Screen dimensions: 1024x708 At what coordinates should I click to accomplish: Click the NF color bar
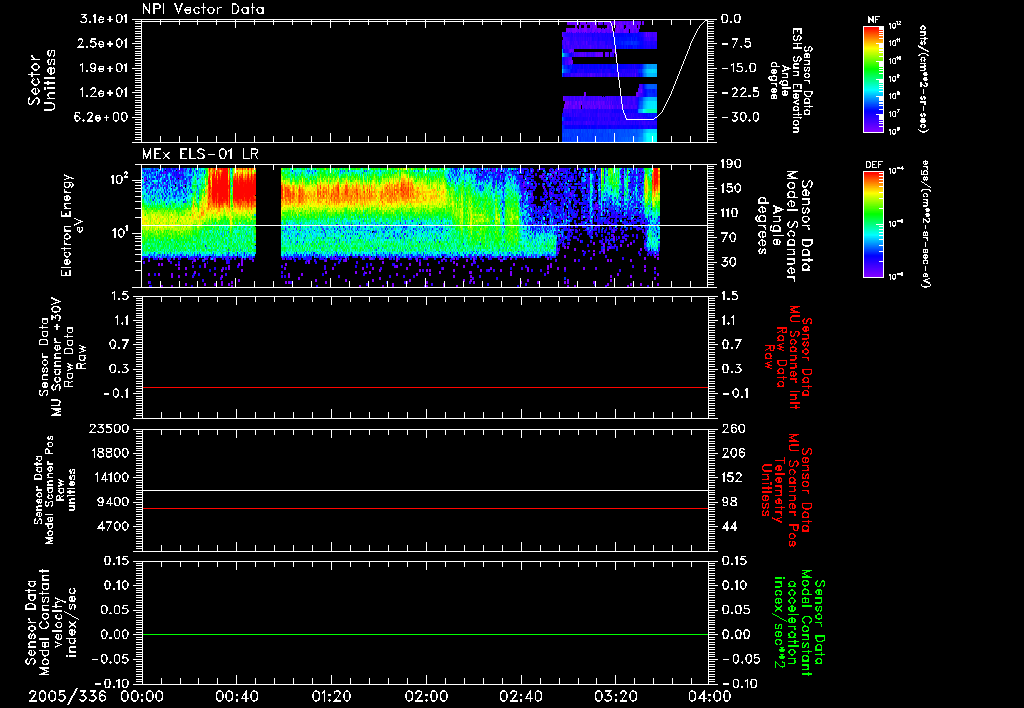tap(873, 78)
